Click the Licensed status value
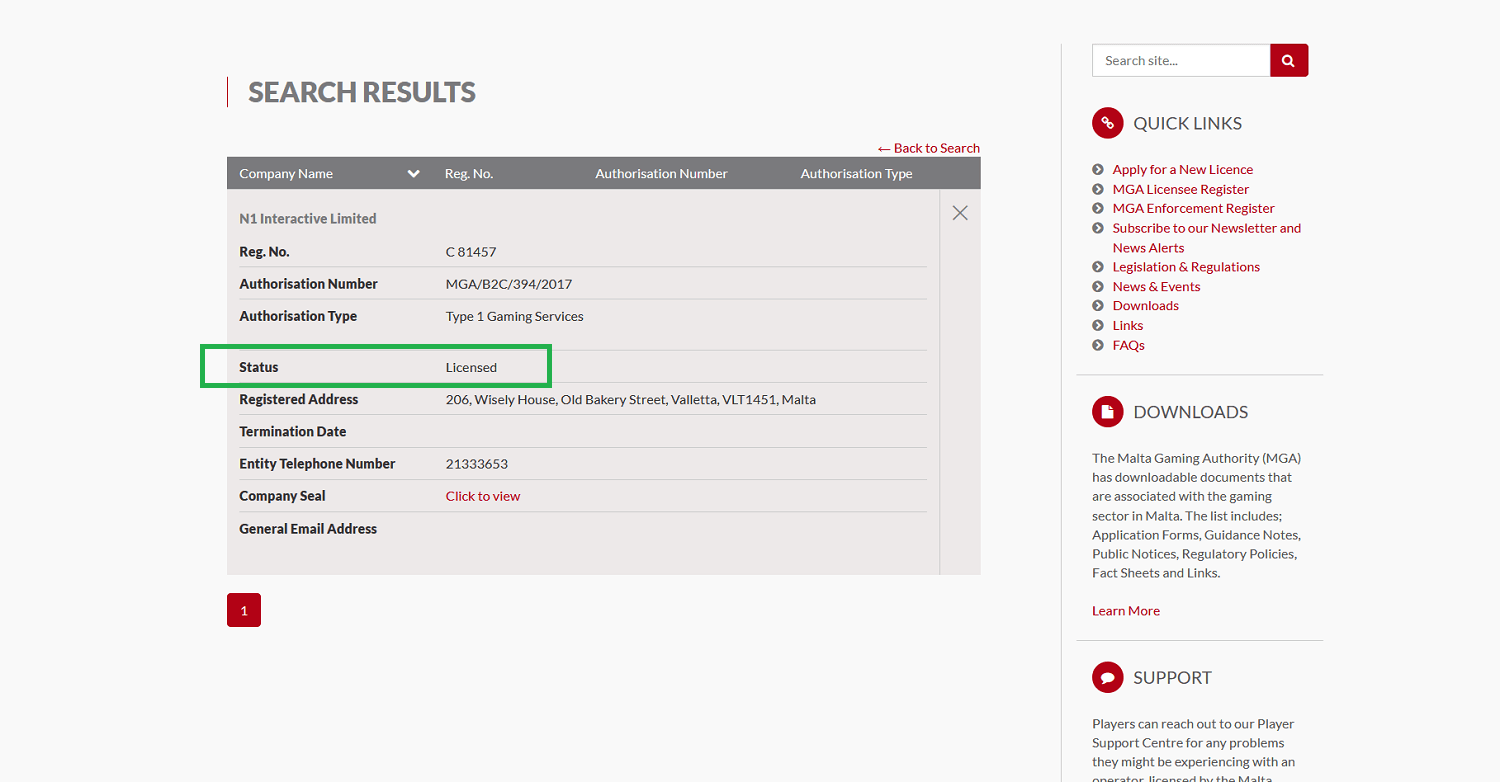The image size is (1500, 782). (471, 367)
